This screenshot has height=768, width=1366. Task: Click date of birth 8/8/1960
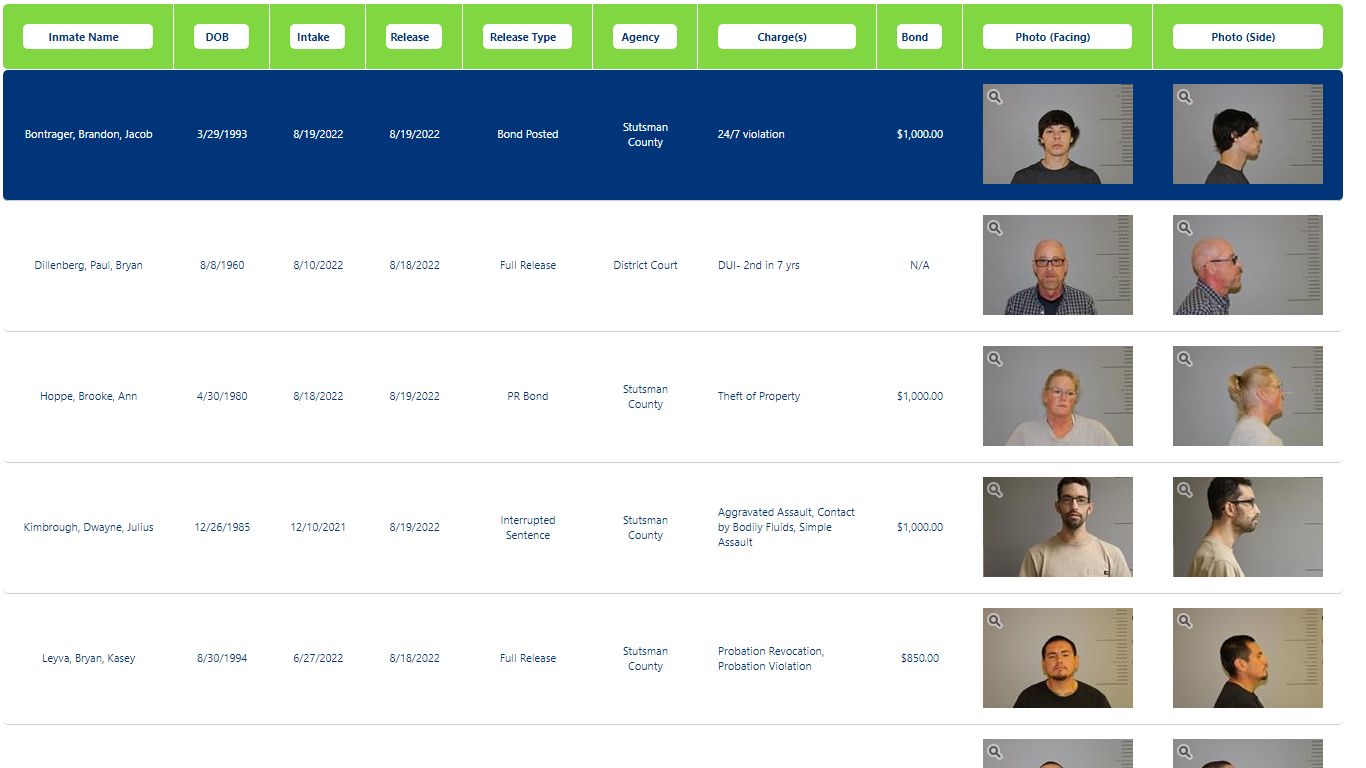(x=222, y=265)
